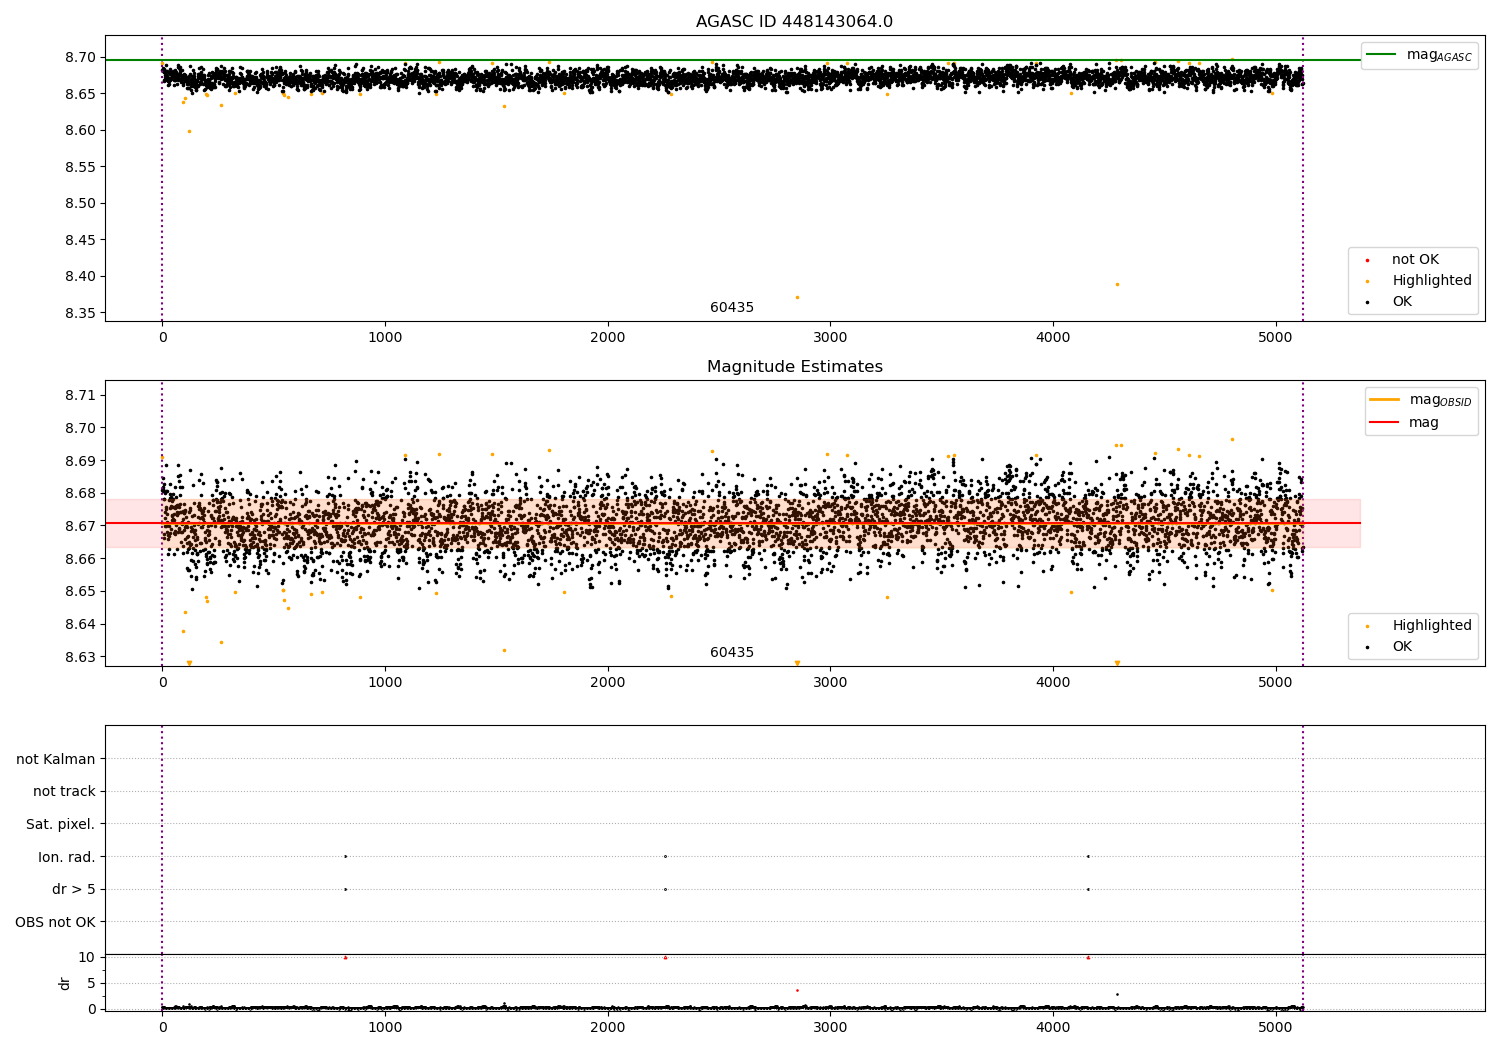
Task: Click the "8.45" y-axis tick in top plot
Action: [x=80, y=240]
